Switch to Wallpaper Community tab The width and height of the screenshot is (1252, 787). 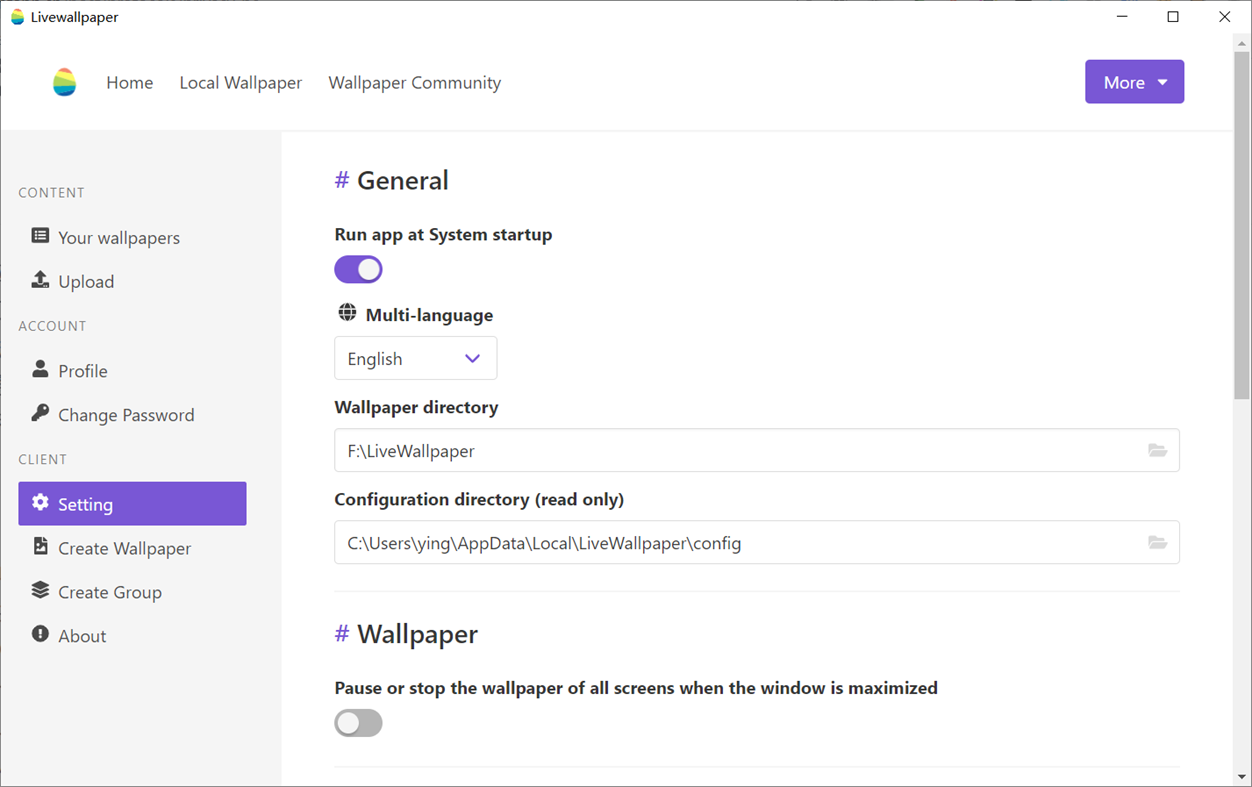[414, 83]
